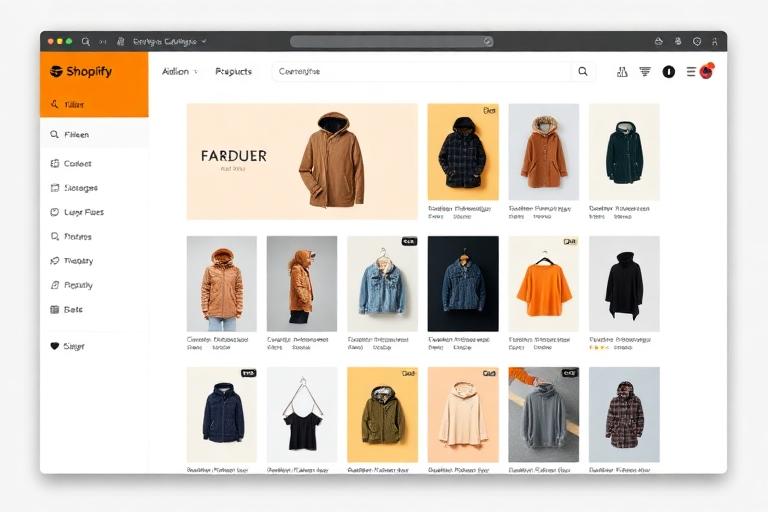Click the title text under the plaid jacket
768x512 pixels.
tap(459, 208)
